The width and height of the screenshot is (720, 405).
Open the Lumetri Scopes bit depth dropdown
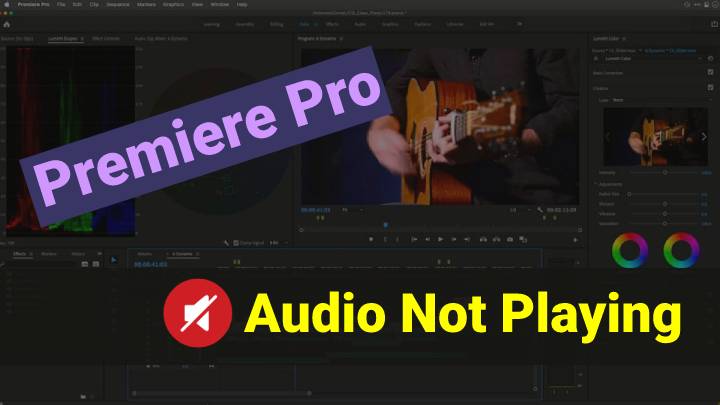278,243
